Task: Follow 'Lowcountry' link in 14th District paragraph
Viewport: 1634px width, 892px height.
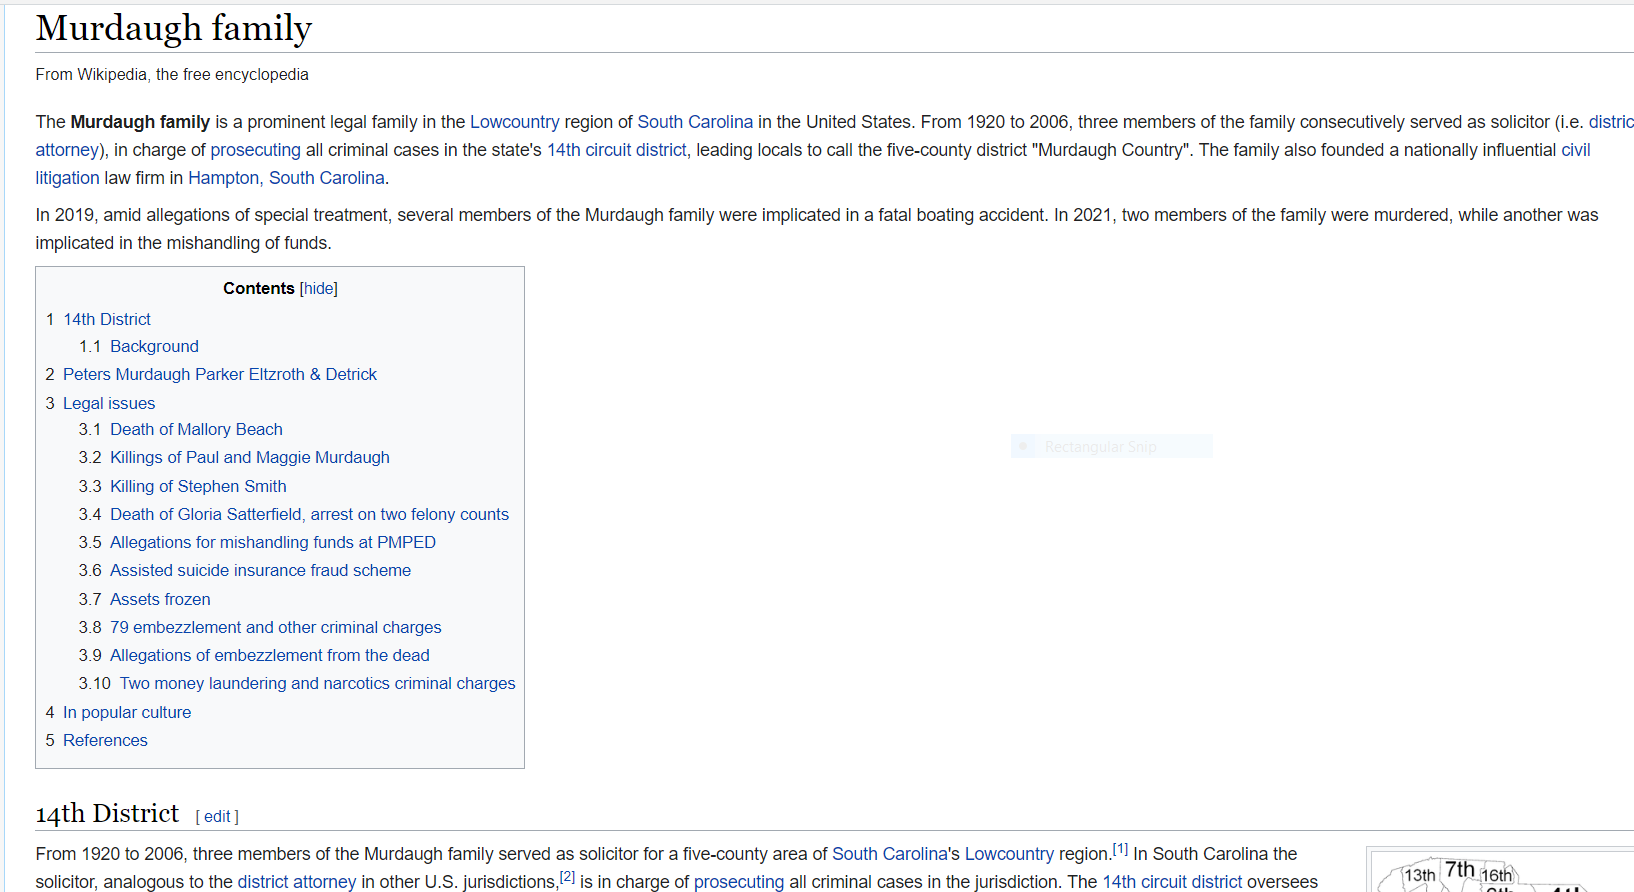Action: coord(1009,854)
